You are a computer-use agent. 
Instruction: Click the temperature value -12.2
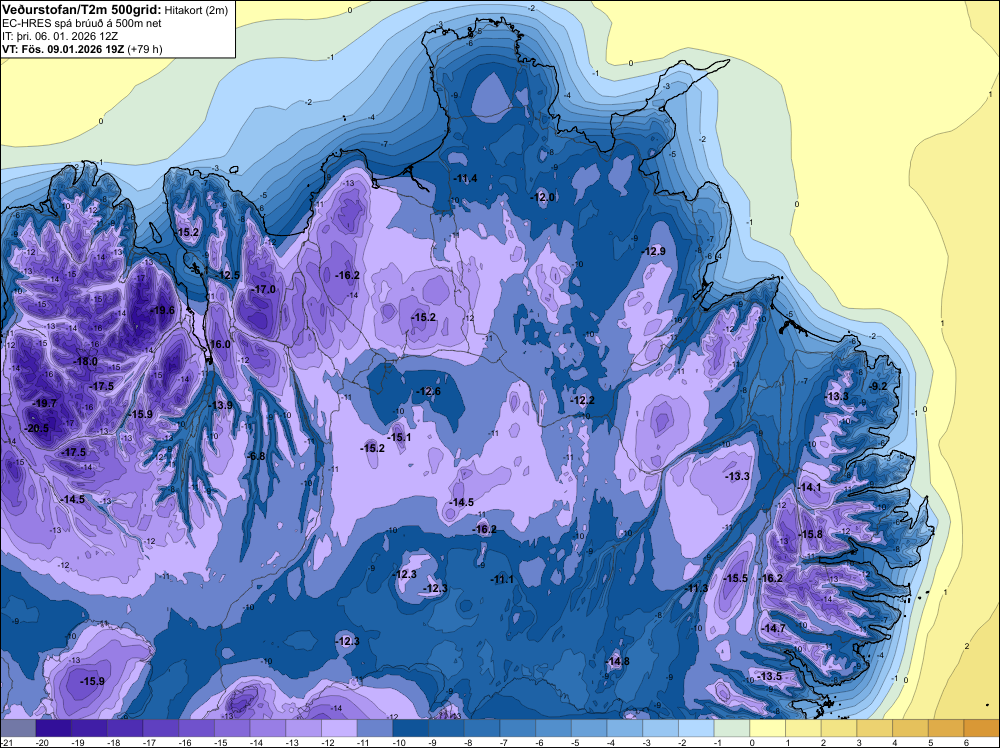click(x=582, y=400)
